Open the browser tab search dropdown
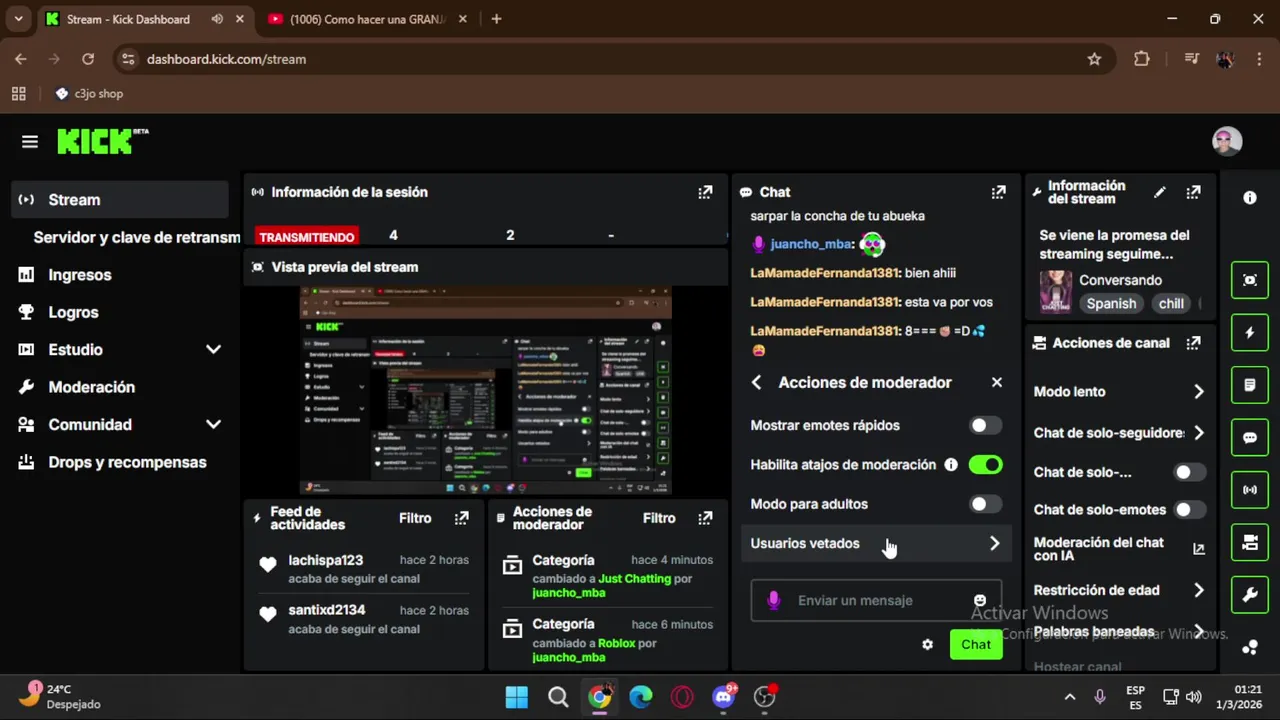The image size is (1280, 720). pos(18,19)
